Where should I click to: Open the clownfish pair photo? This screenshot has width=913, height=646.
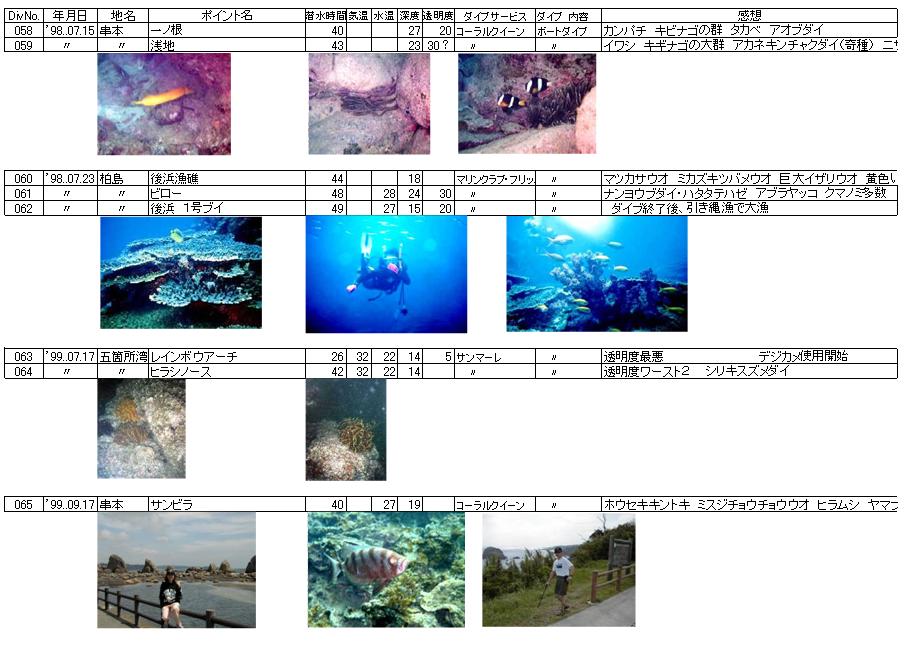(526, 103)
